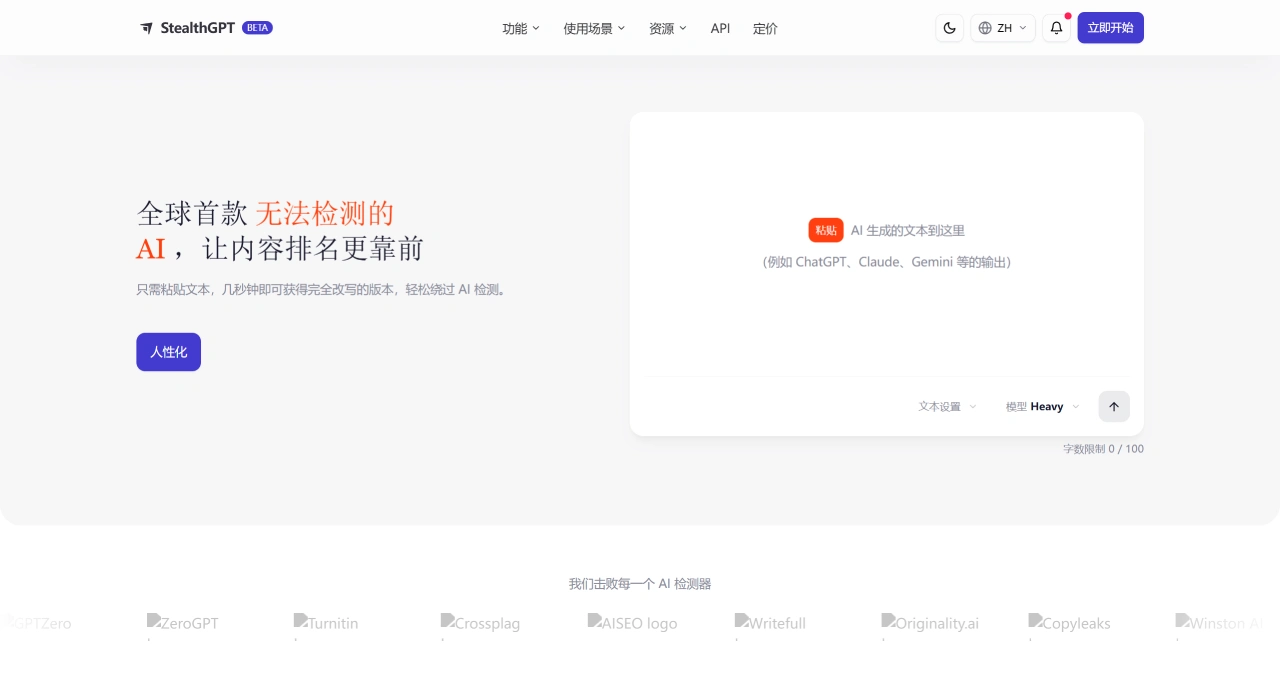The image size is (1280, 698).
Task: Open the ZH language selector dropdown
Action: click(1002, 28)
